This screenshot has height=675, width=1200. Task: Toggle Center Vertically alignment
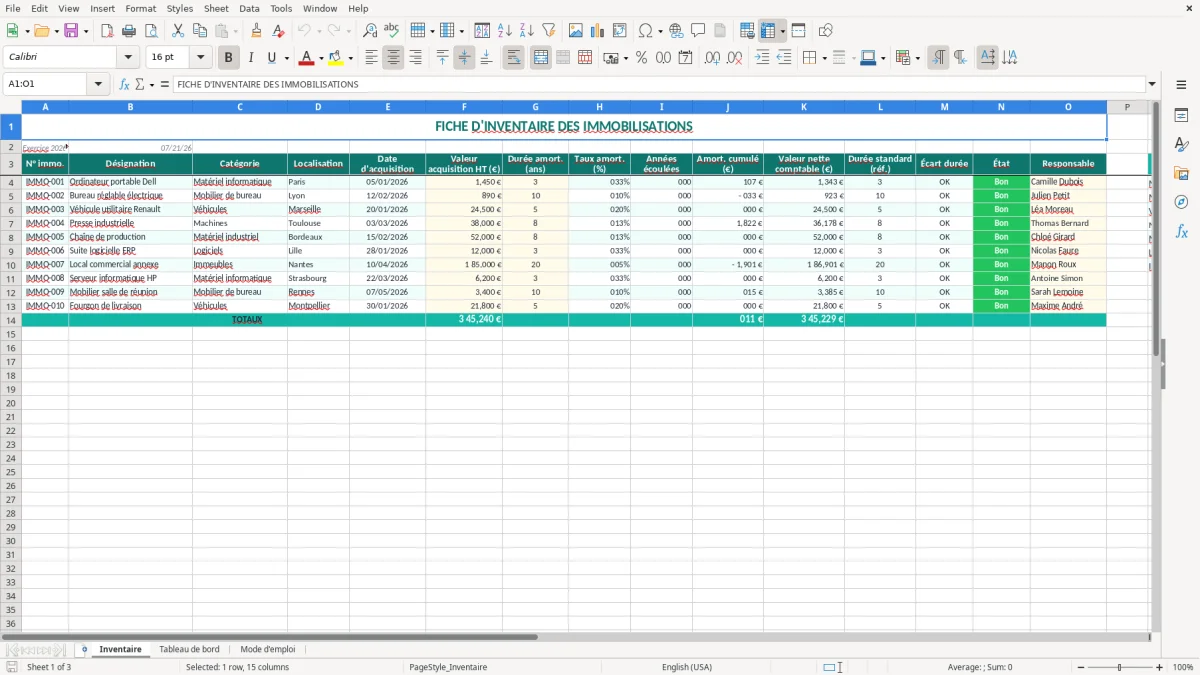click(464, 58)
